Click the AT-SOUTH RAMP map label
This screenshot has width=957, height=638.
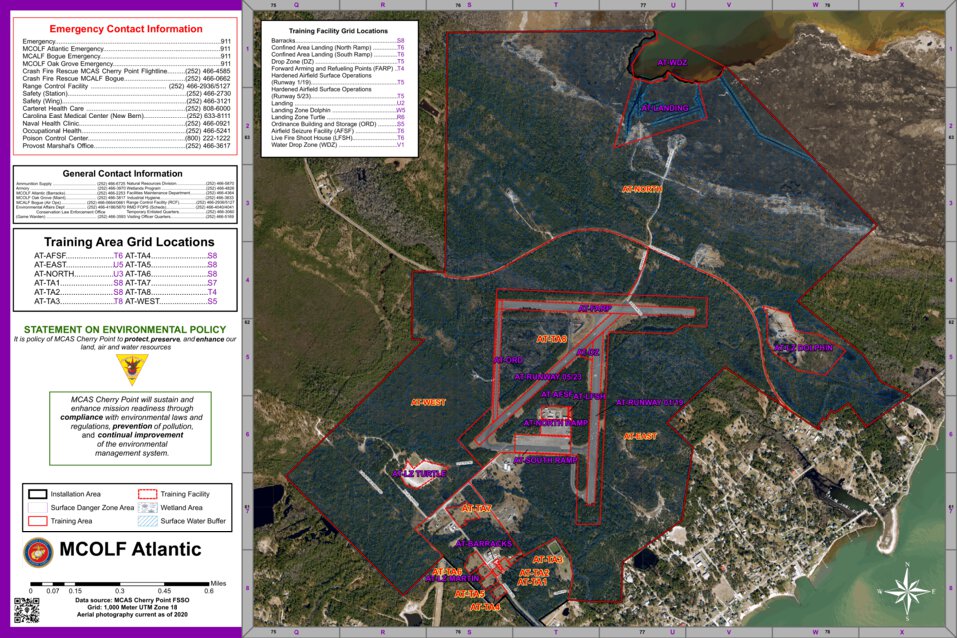coord(546,460)
